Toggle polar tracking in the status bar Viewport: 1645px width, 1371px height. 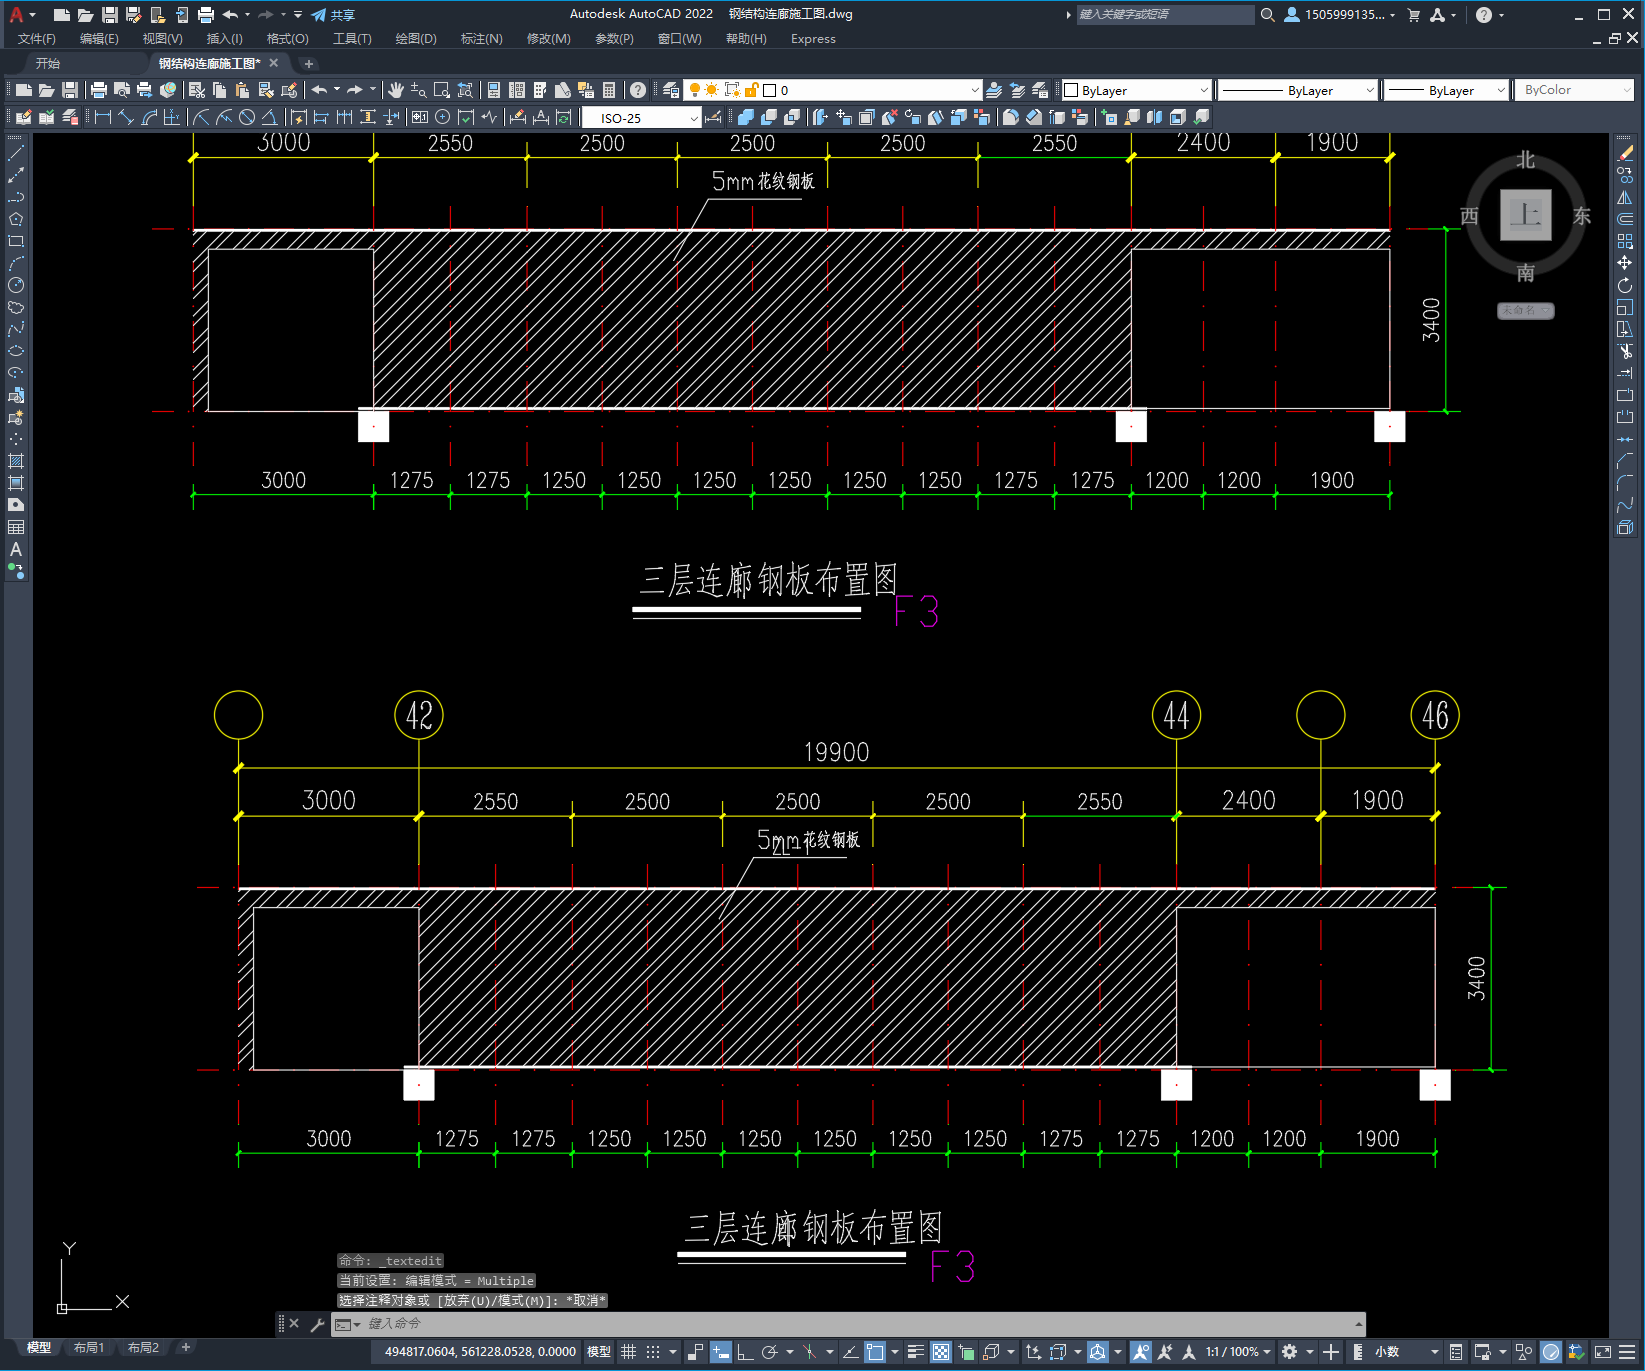click(x=769, y=1352)
